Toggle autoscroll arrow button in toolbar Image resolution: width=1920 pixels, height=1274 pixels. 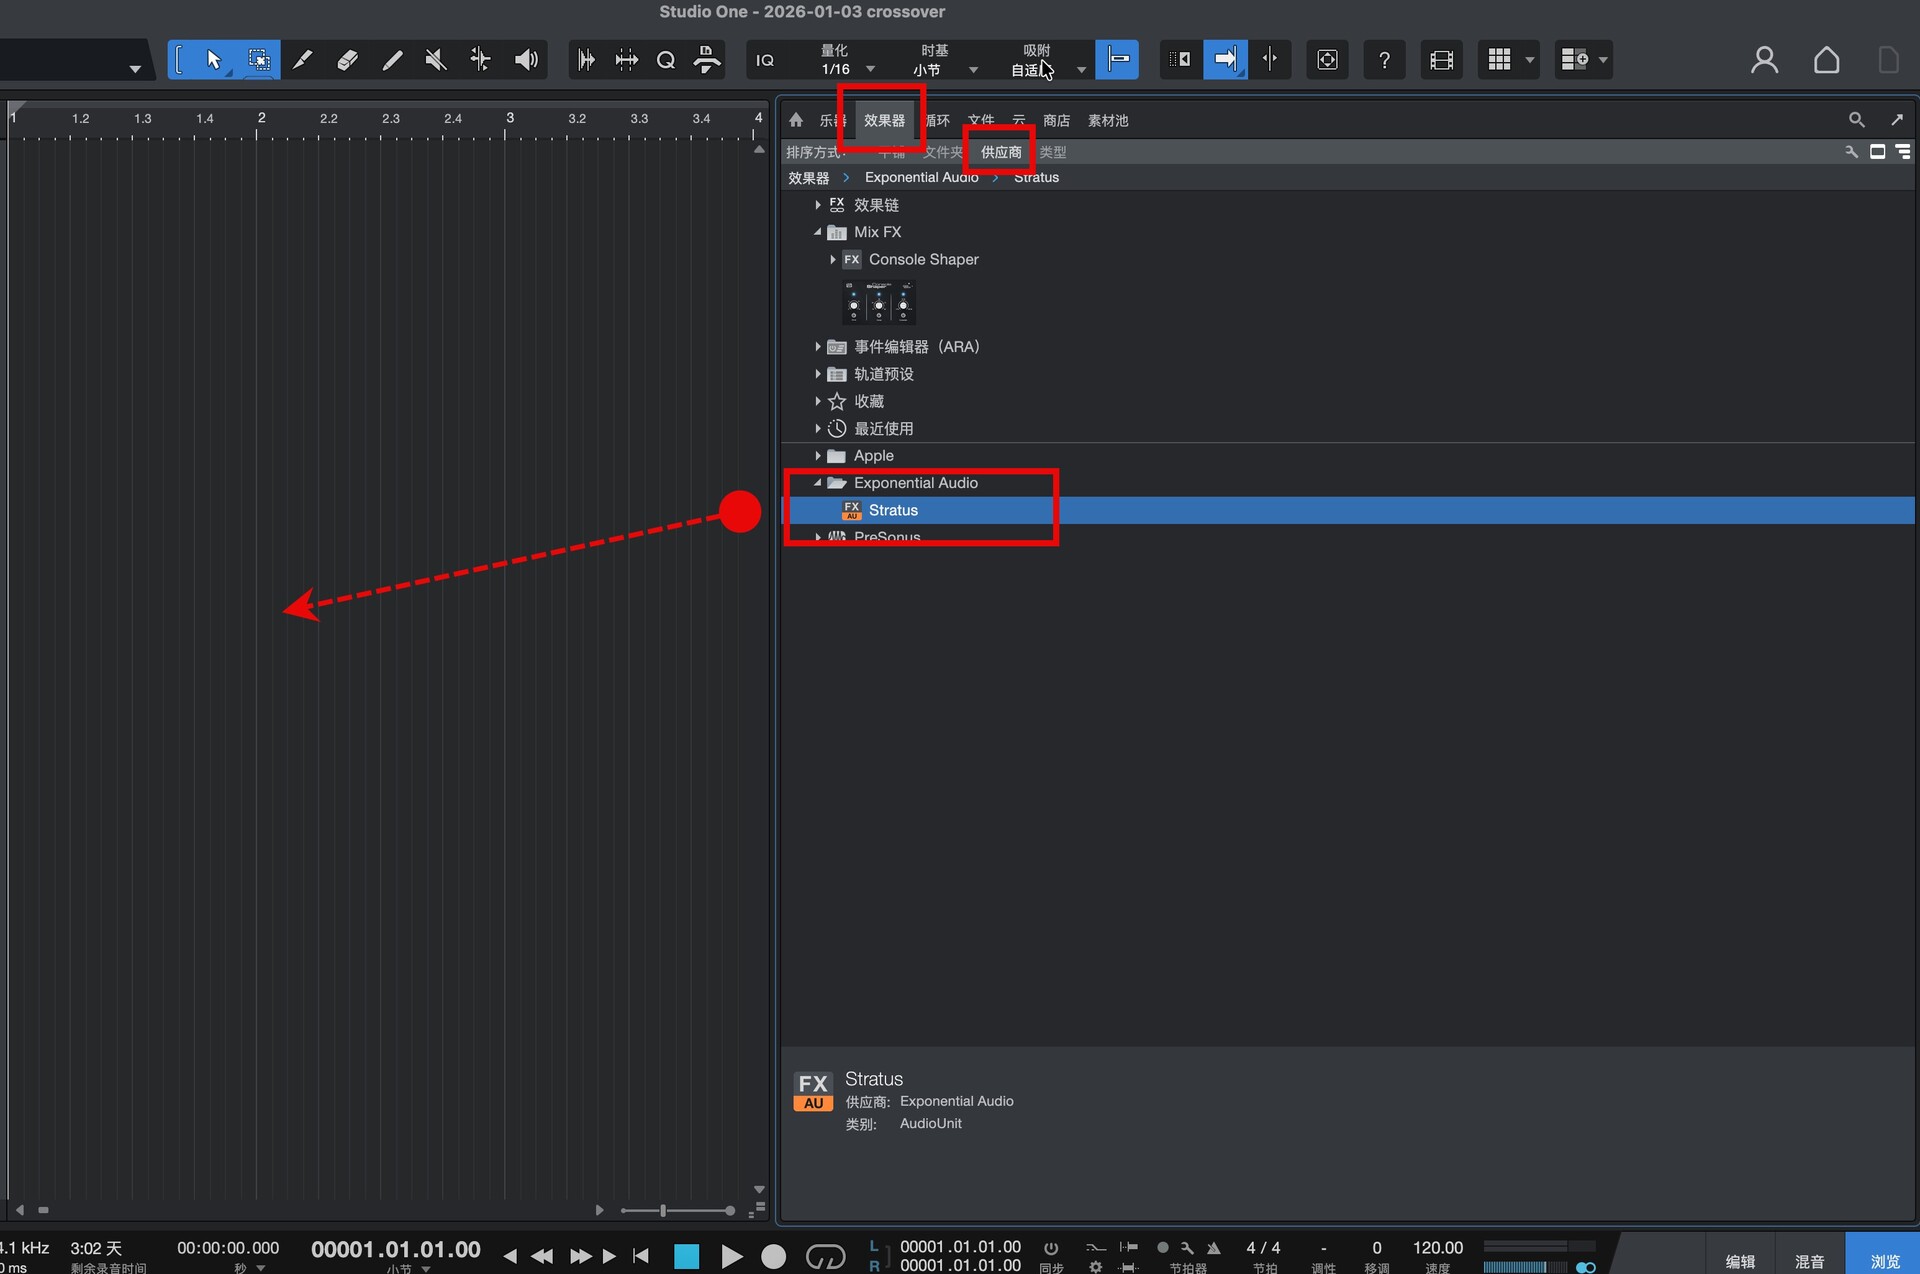coord(1225,60)
